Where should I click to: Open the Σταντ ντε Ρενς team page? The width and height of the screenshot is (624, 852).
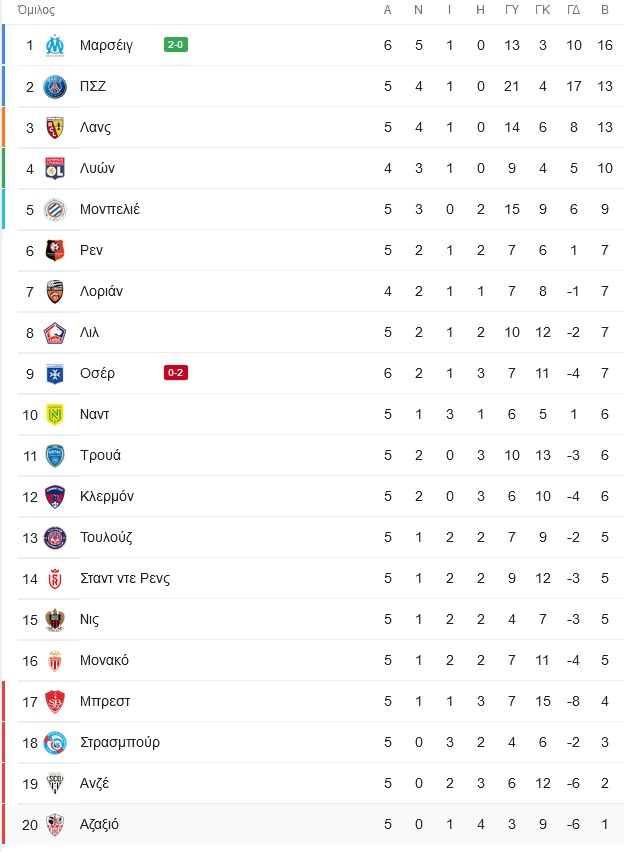click(125, 578)
